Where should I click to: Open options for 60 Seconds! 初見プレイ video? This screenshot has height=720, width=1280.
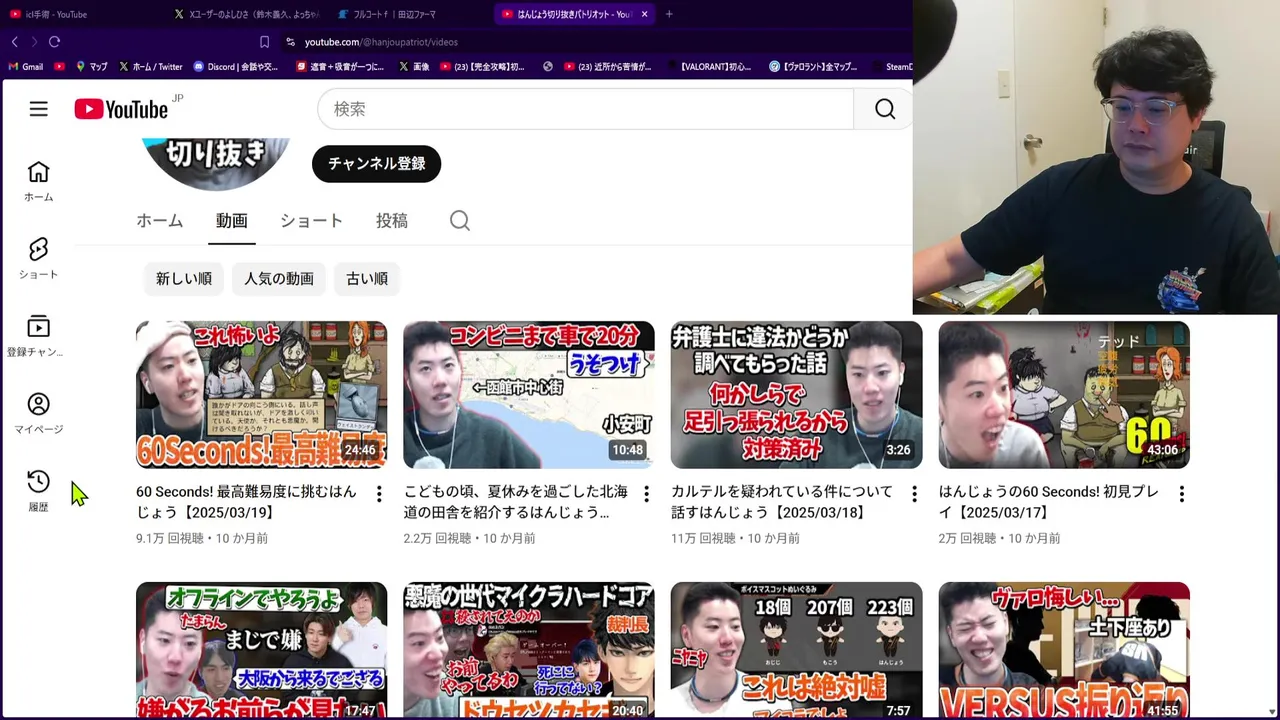click(1181, 494)
